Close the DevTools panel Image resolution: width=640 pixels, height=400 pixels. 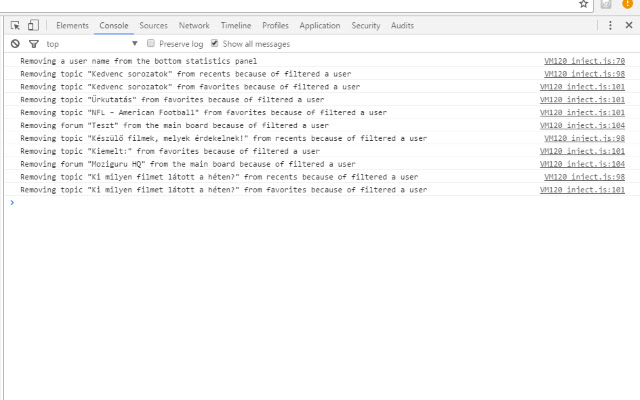click(629, 25)
